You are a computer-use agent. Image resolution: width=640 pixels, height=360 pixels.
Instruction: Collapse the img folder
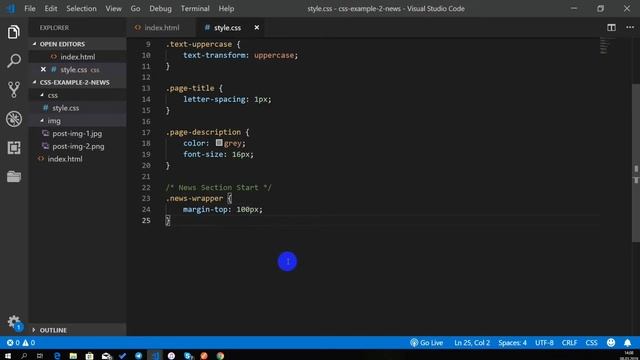point(77,121)
